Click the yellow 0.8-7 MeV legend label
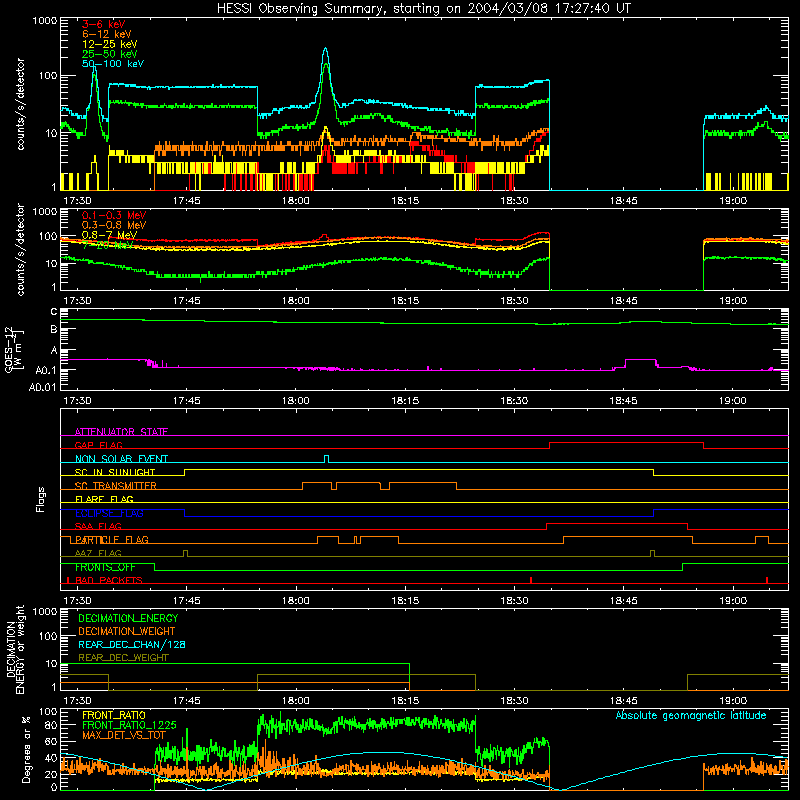Viewport: 800px width, 800px height. pos(110,235)
